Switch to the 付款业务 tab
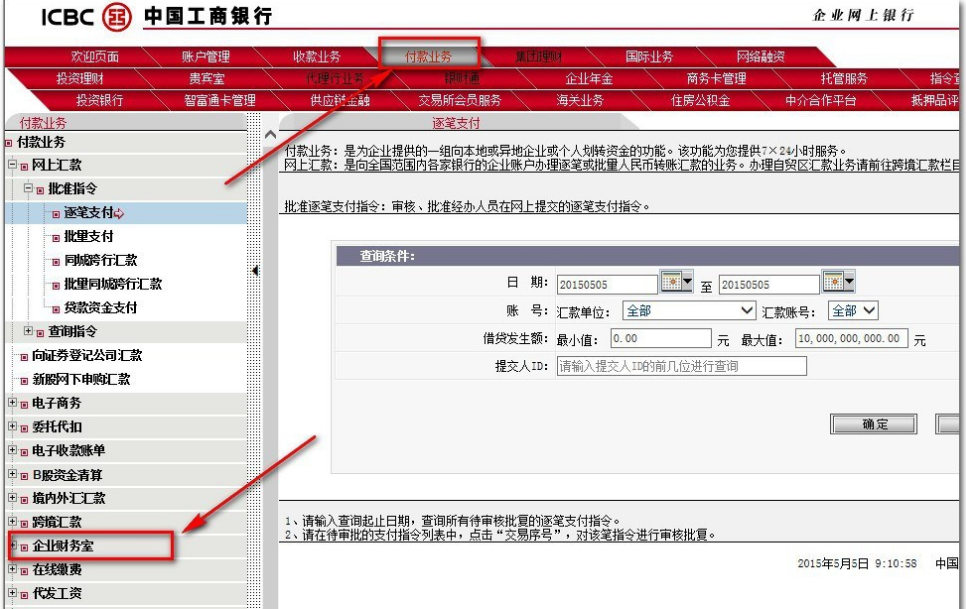The width and height of the screenshot is (966, 609). pyautogui.click(x=428, y=57)
